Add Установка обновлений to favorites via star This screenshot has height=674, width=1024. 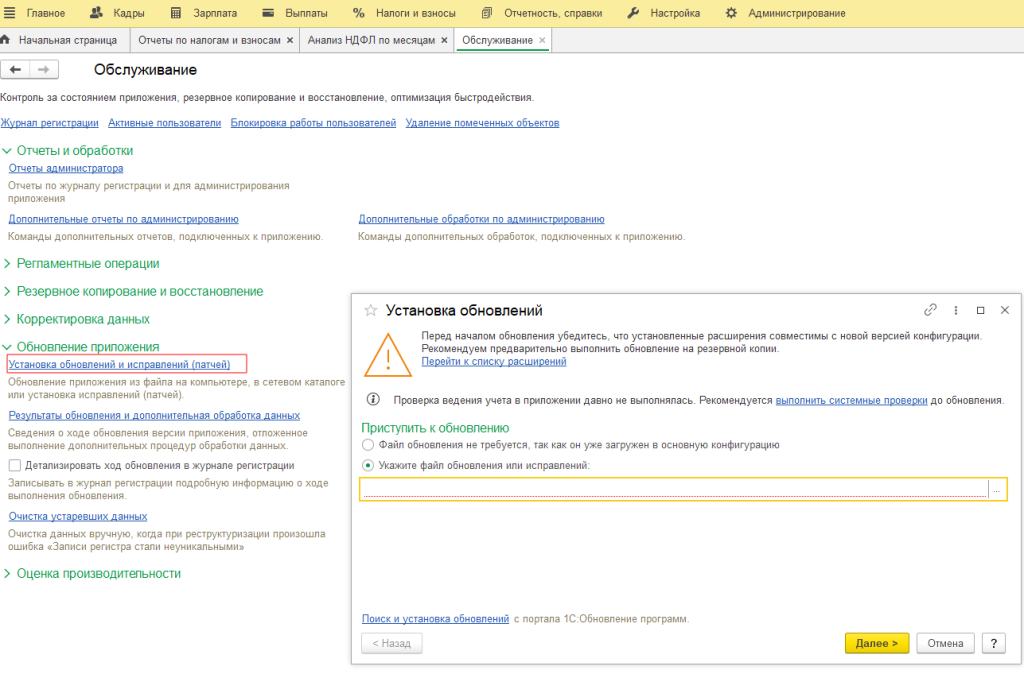click(x=369, y=310)
